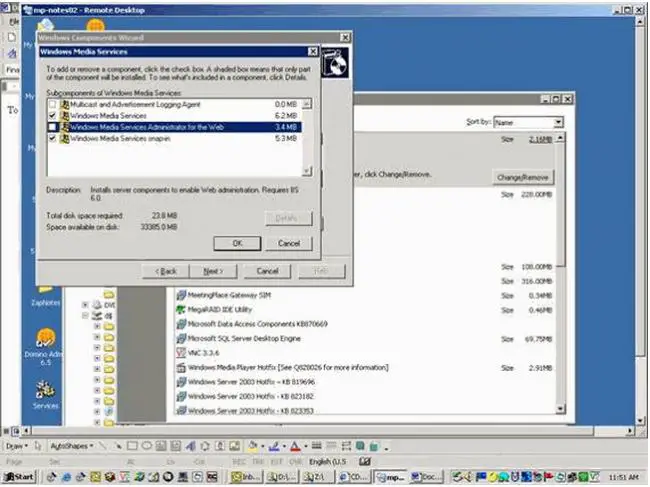Image resolution: width=650 pixels, height=487 pixels.
Task: Select Microsoft SQL Server Desktop Engine entry
Action: [x=244, y=338]
